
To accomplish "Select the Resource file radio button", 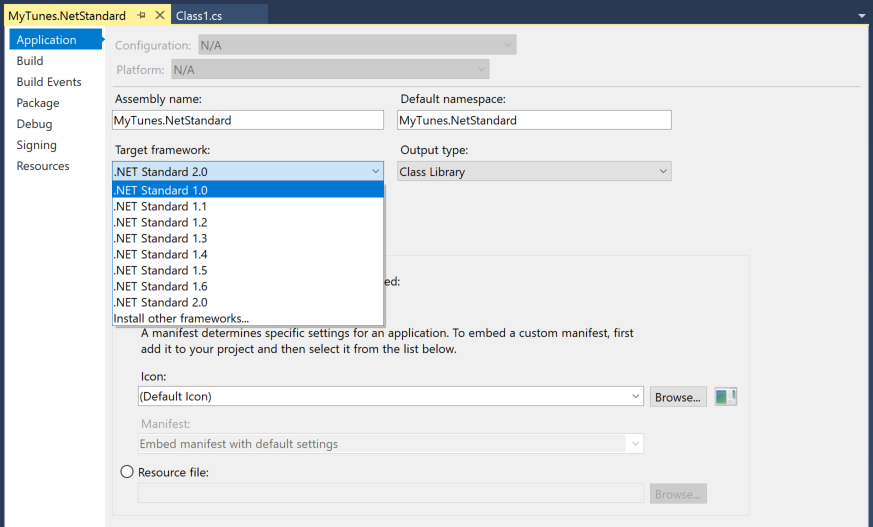I will click(x=127, y=472).
